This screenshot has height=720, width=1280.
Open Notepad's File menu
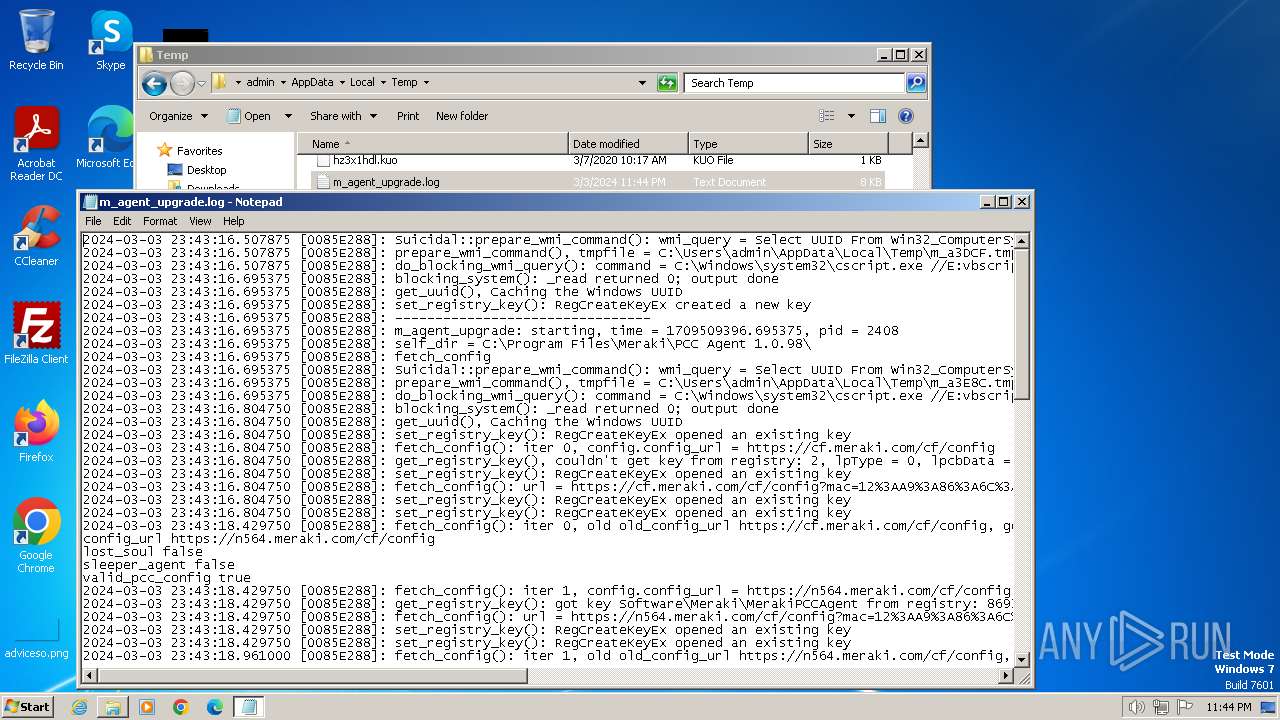(93, 221)
